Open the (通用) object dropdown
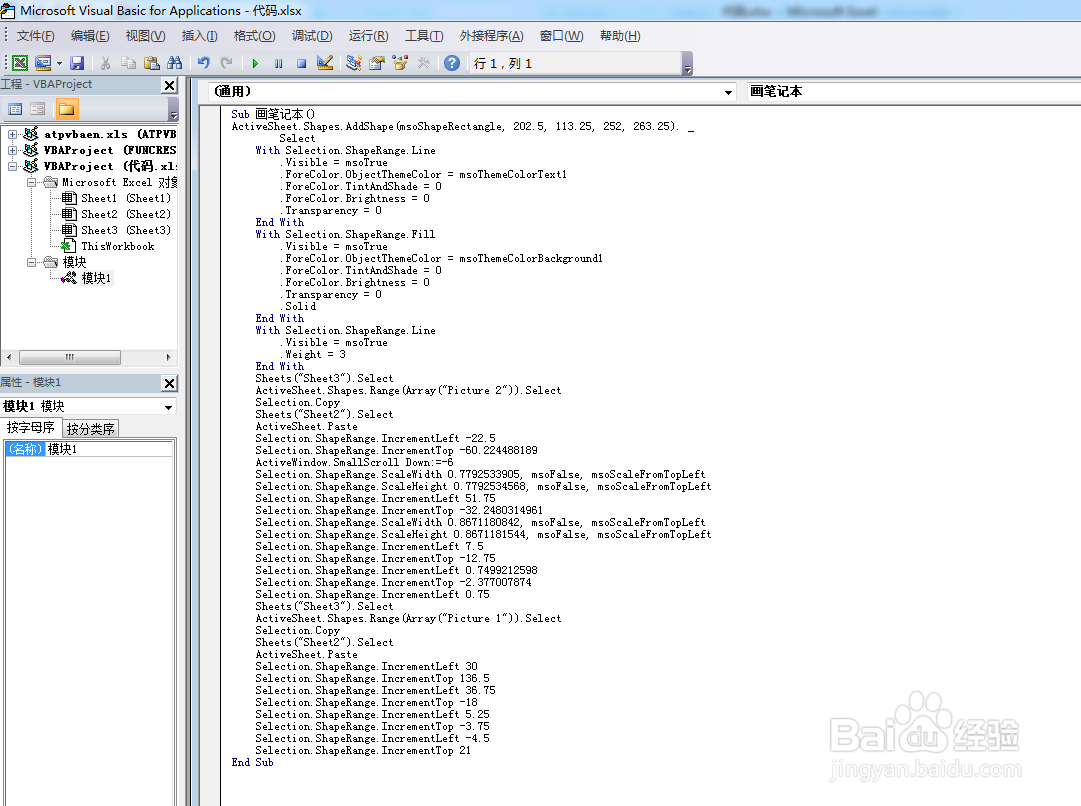This screenshot has width=1081, height=806. [728, 92]
